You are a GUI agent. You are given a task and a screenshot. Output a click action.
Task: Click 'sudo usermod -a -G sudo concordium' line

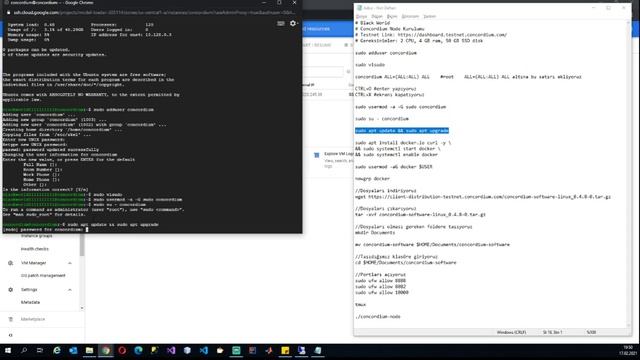click(400, 107)
